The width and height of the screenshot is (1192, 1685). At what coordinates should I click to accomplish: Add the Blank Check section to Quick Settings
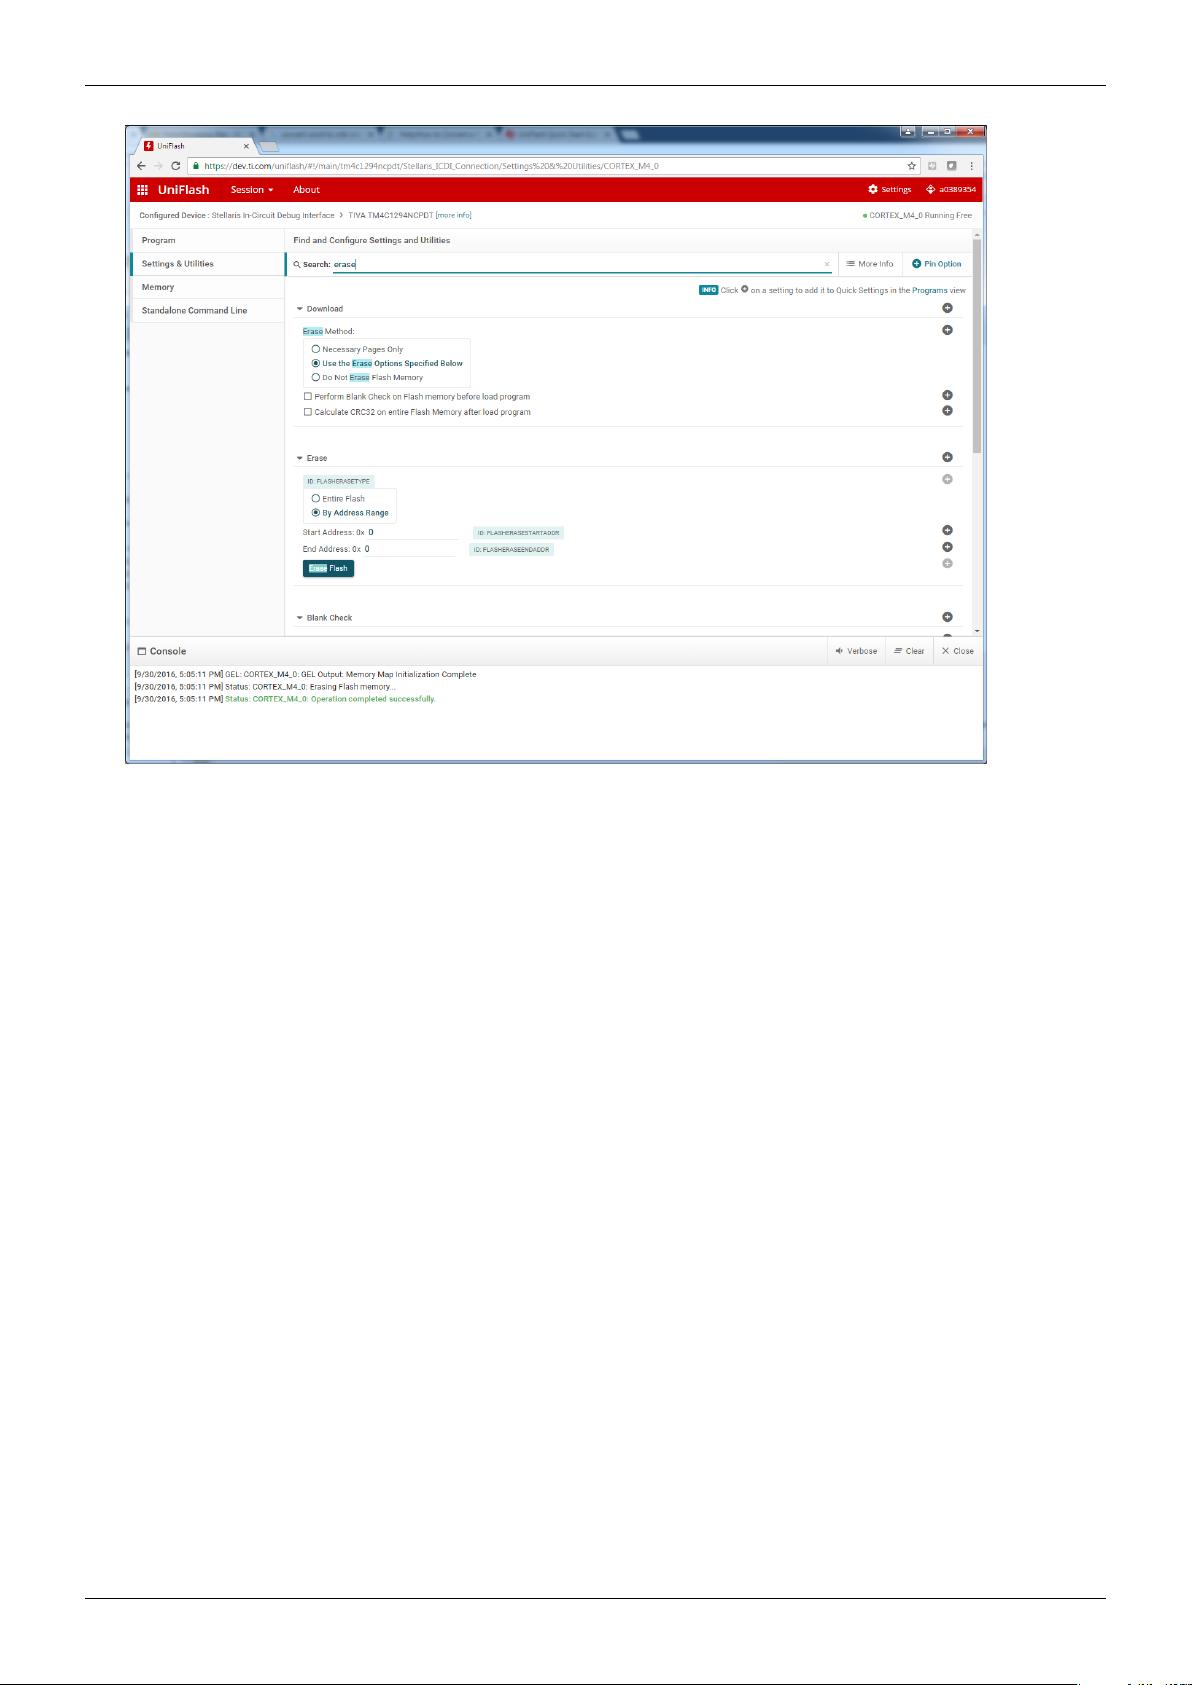click(x=947, y=617)
